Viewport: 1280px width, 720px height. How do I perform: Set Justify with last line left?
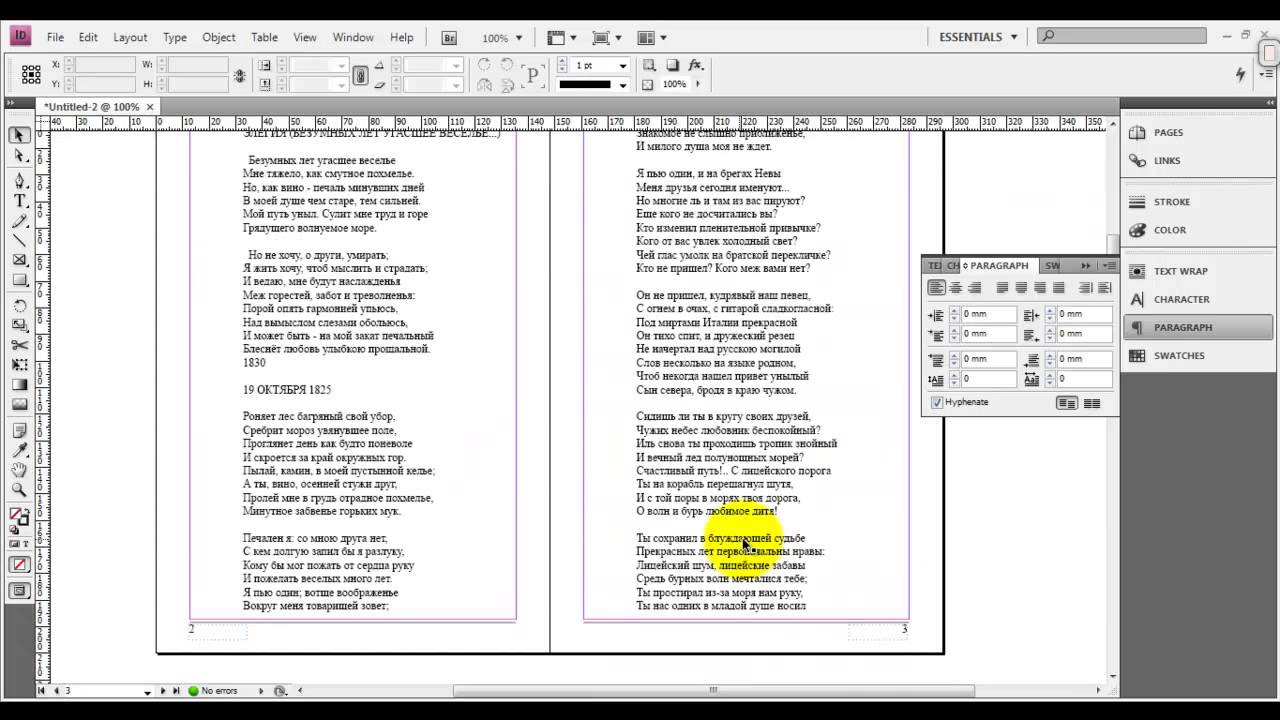[x=1002, y=287]
